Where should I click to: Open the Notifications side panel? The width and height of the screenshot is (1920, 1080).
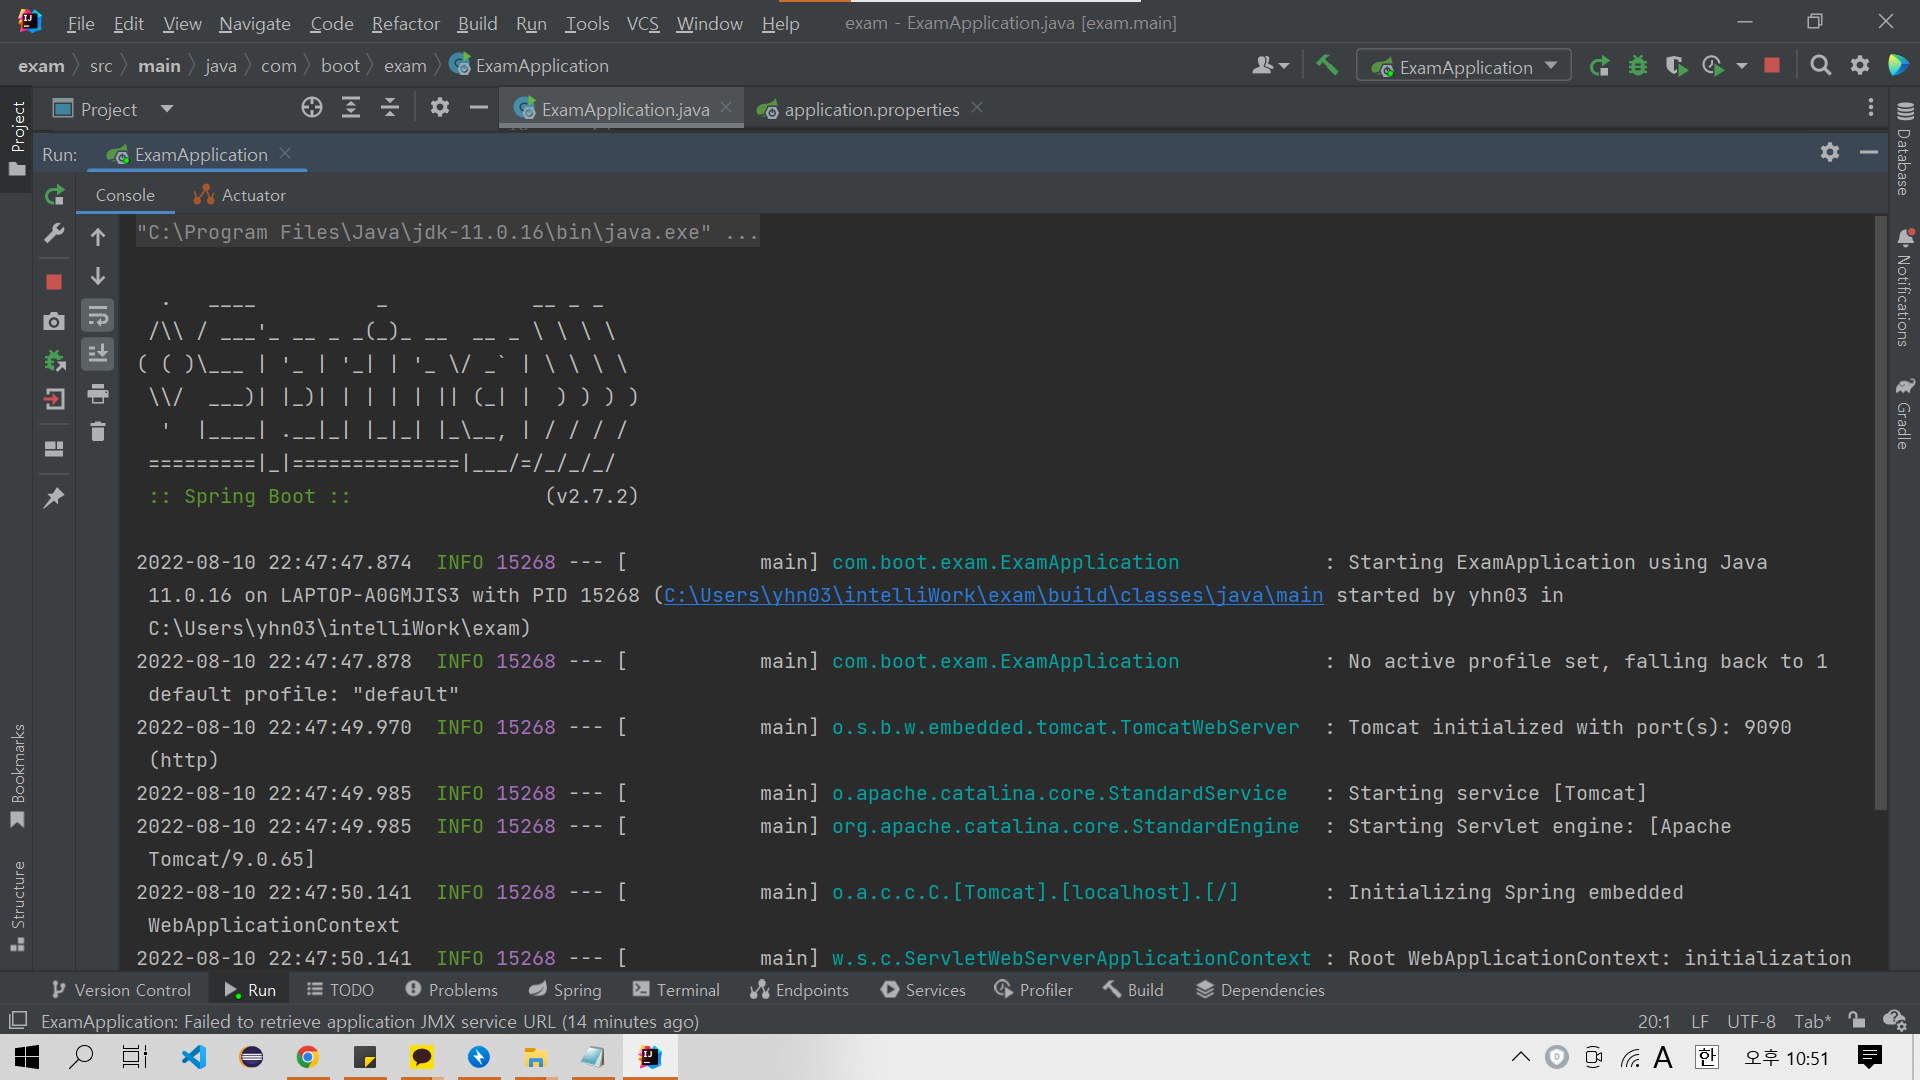(1904, 288)
